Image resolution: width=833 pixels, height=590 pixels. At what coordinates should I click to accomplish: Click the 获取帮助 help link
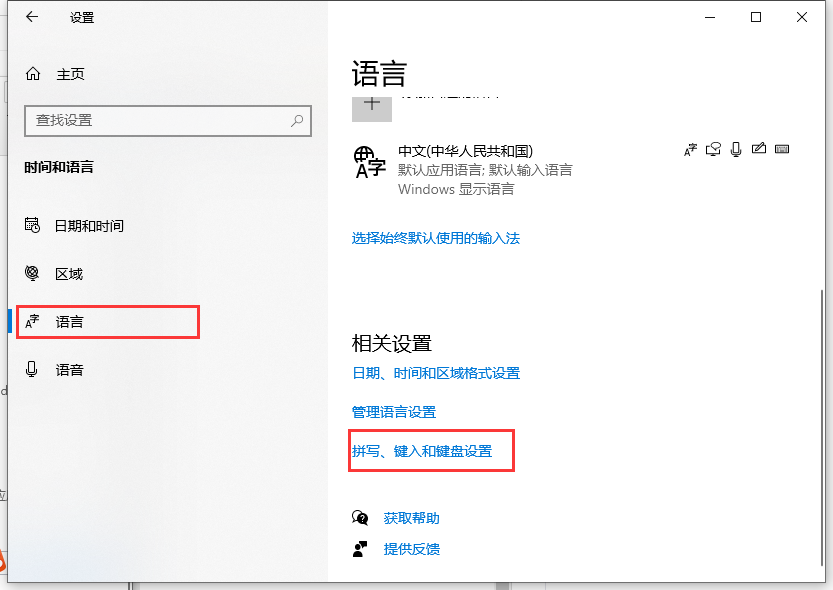coord(411,518)
